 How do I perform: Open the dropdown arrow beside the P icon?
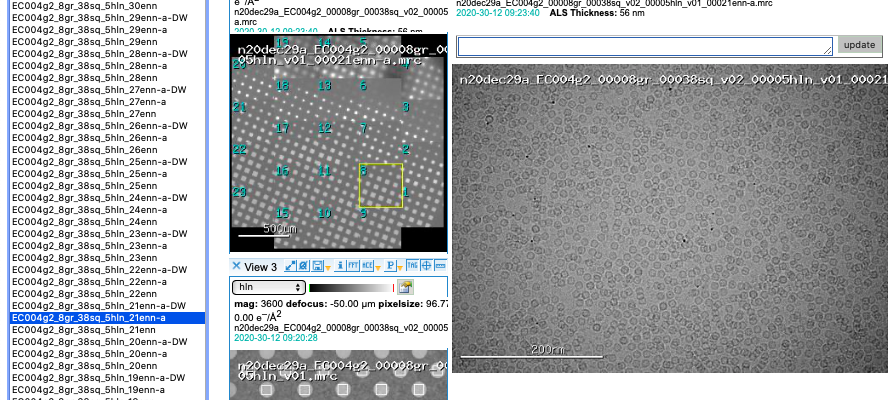point(400,268)
